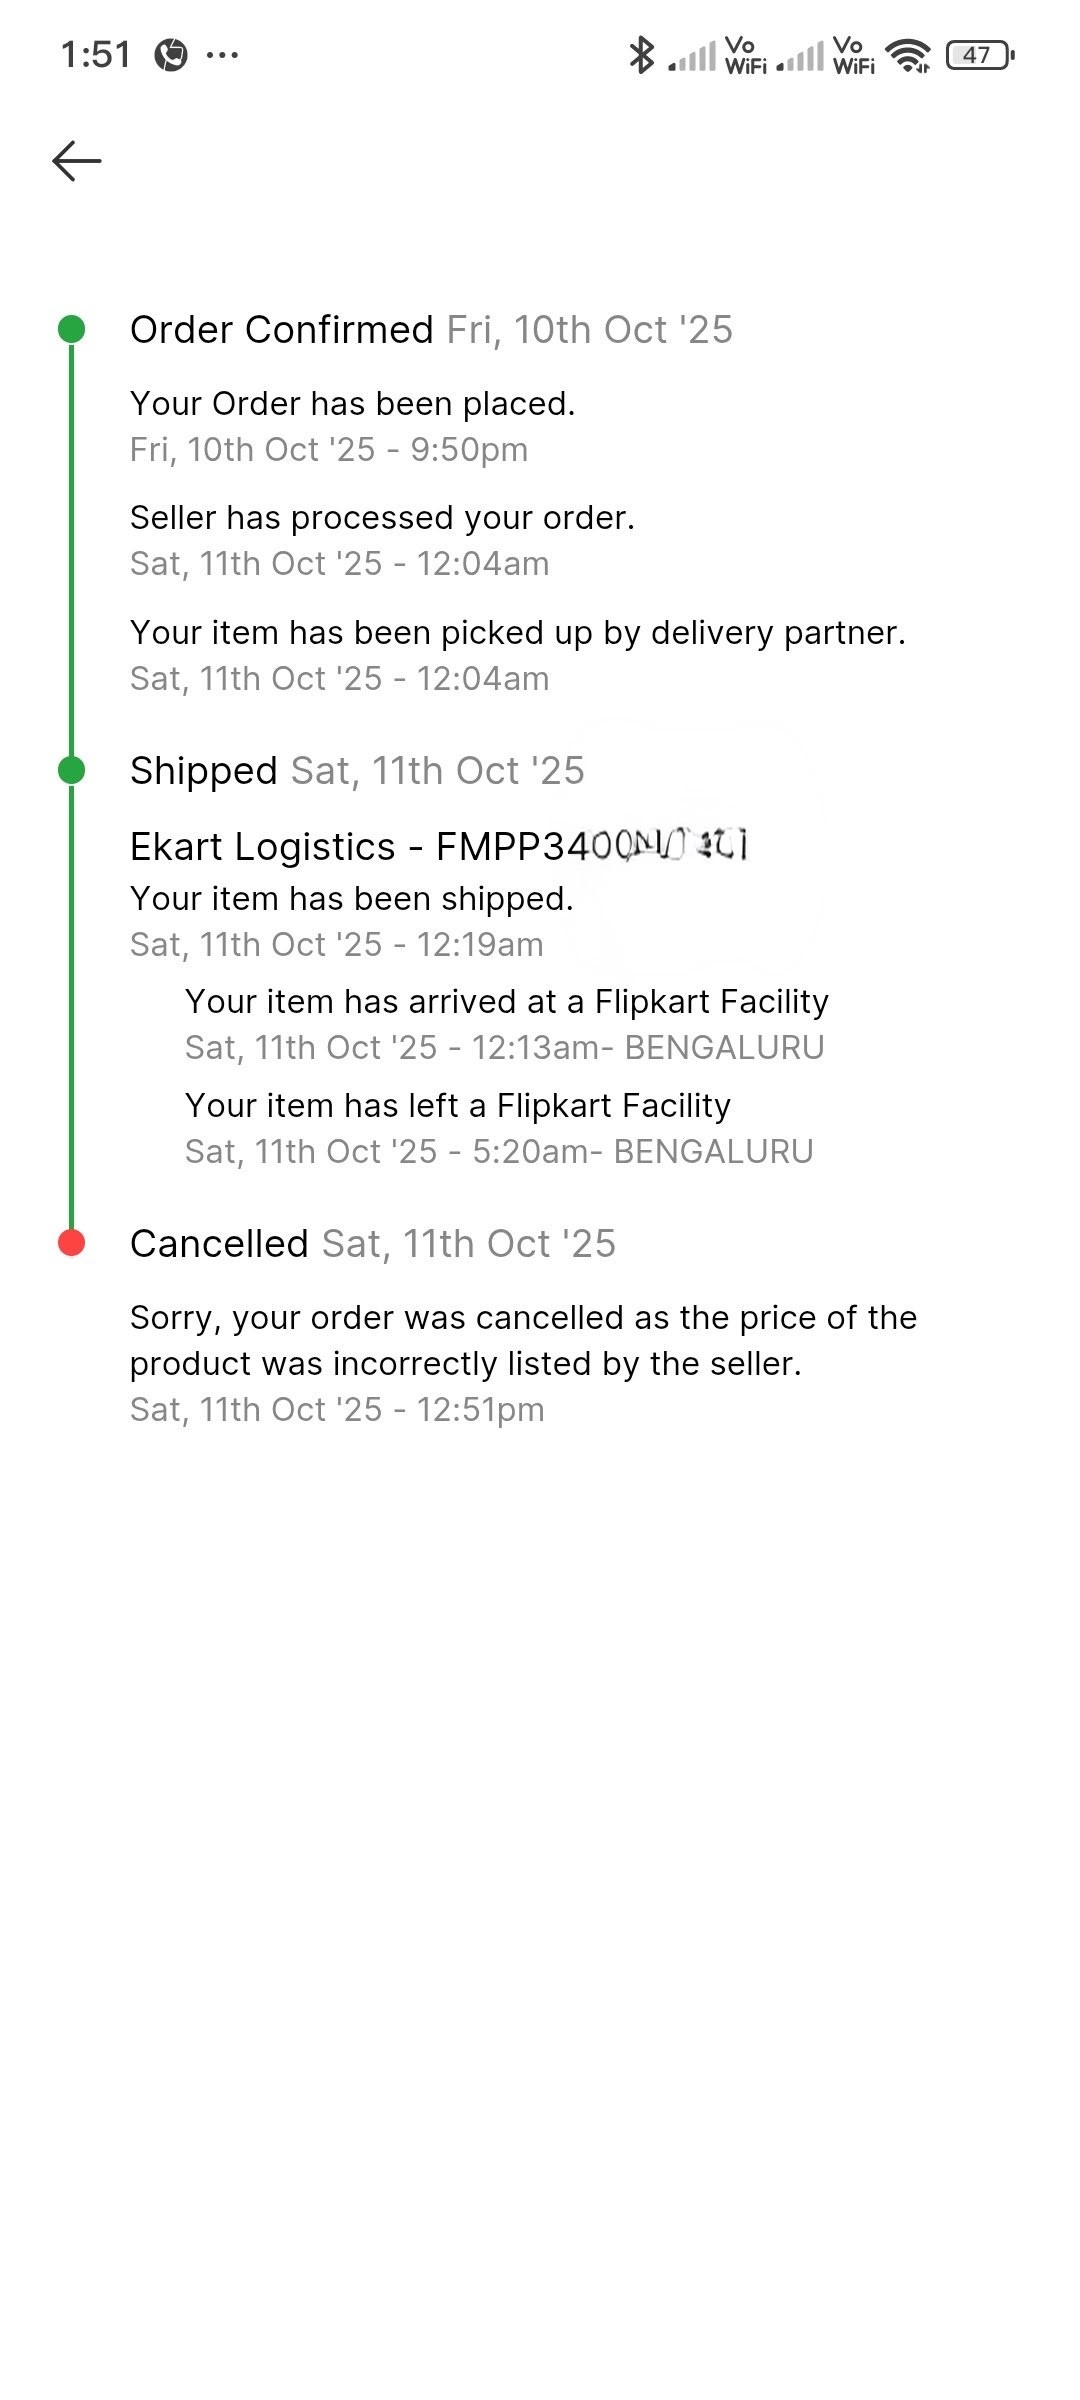This screenshot has height=2400, width=1080.
Task: Tap the Bluetooth status icon
Action: click(x=640, y=55)
